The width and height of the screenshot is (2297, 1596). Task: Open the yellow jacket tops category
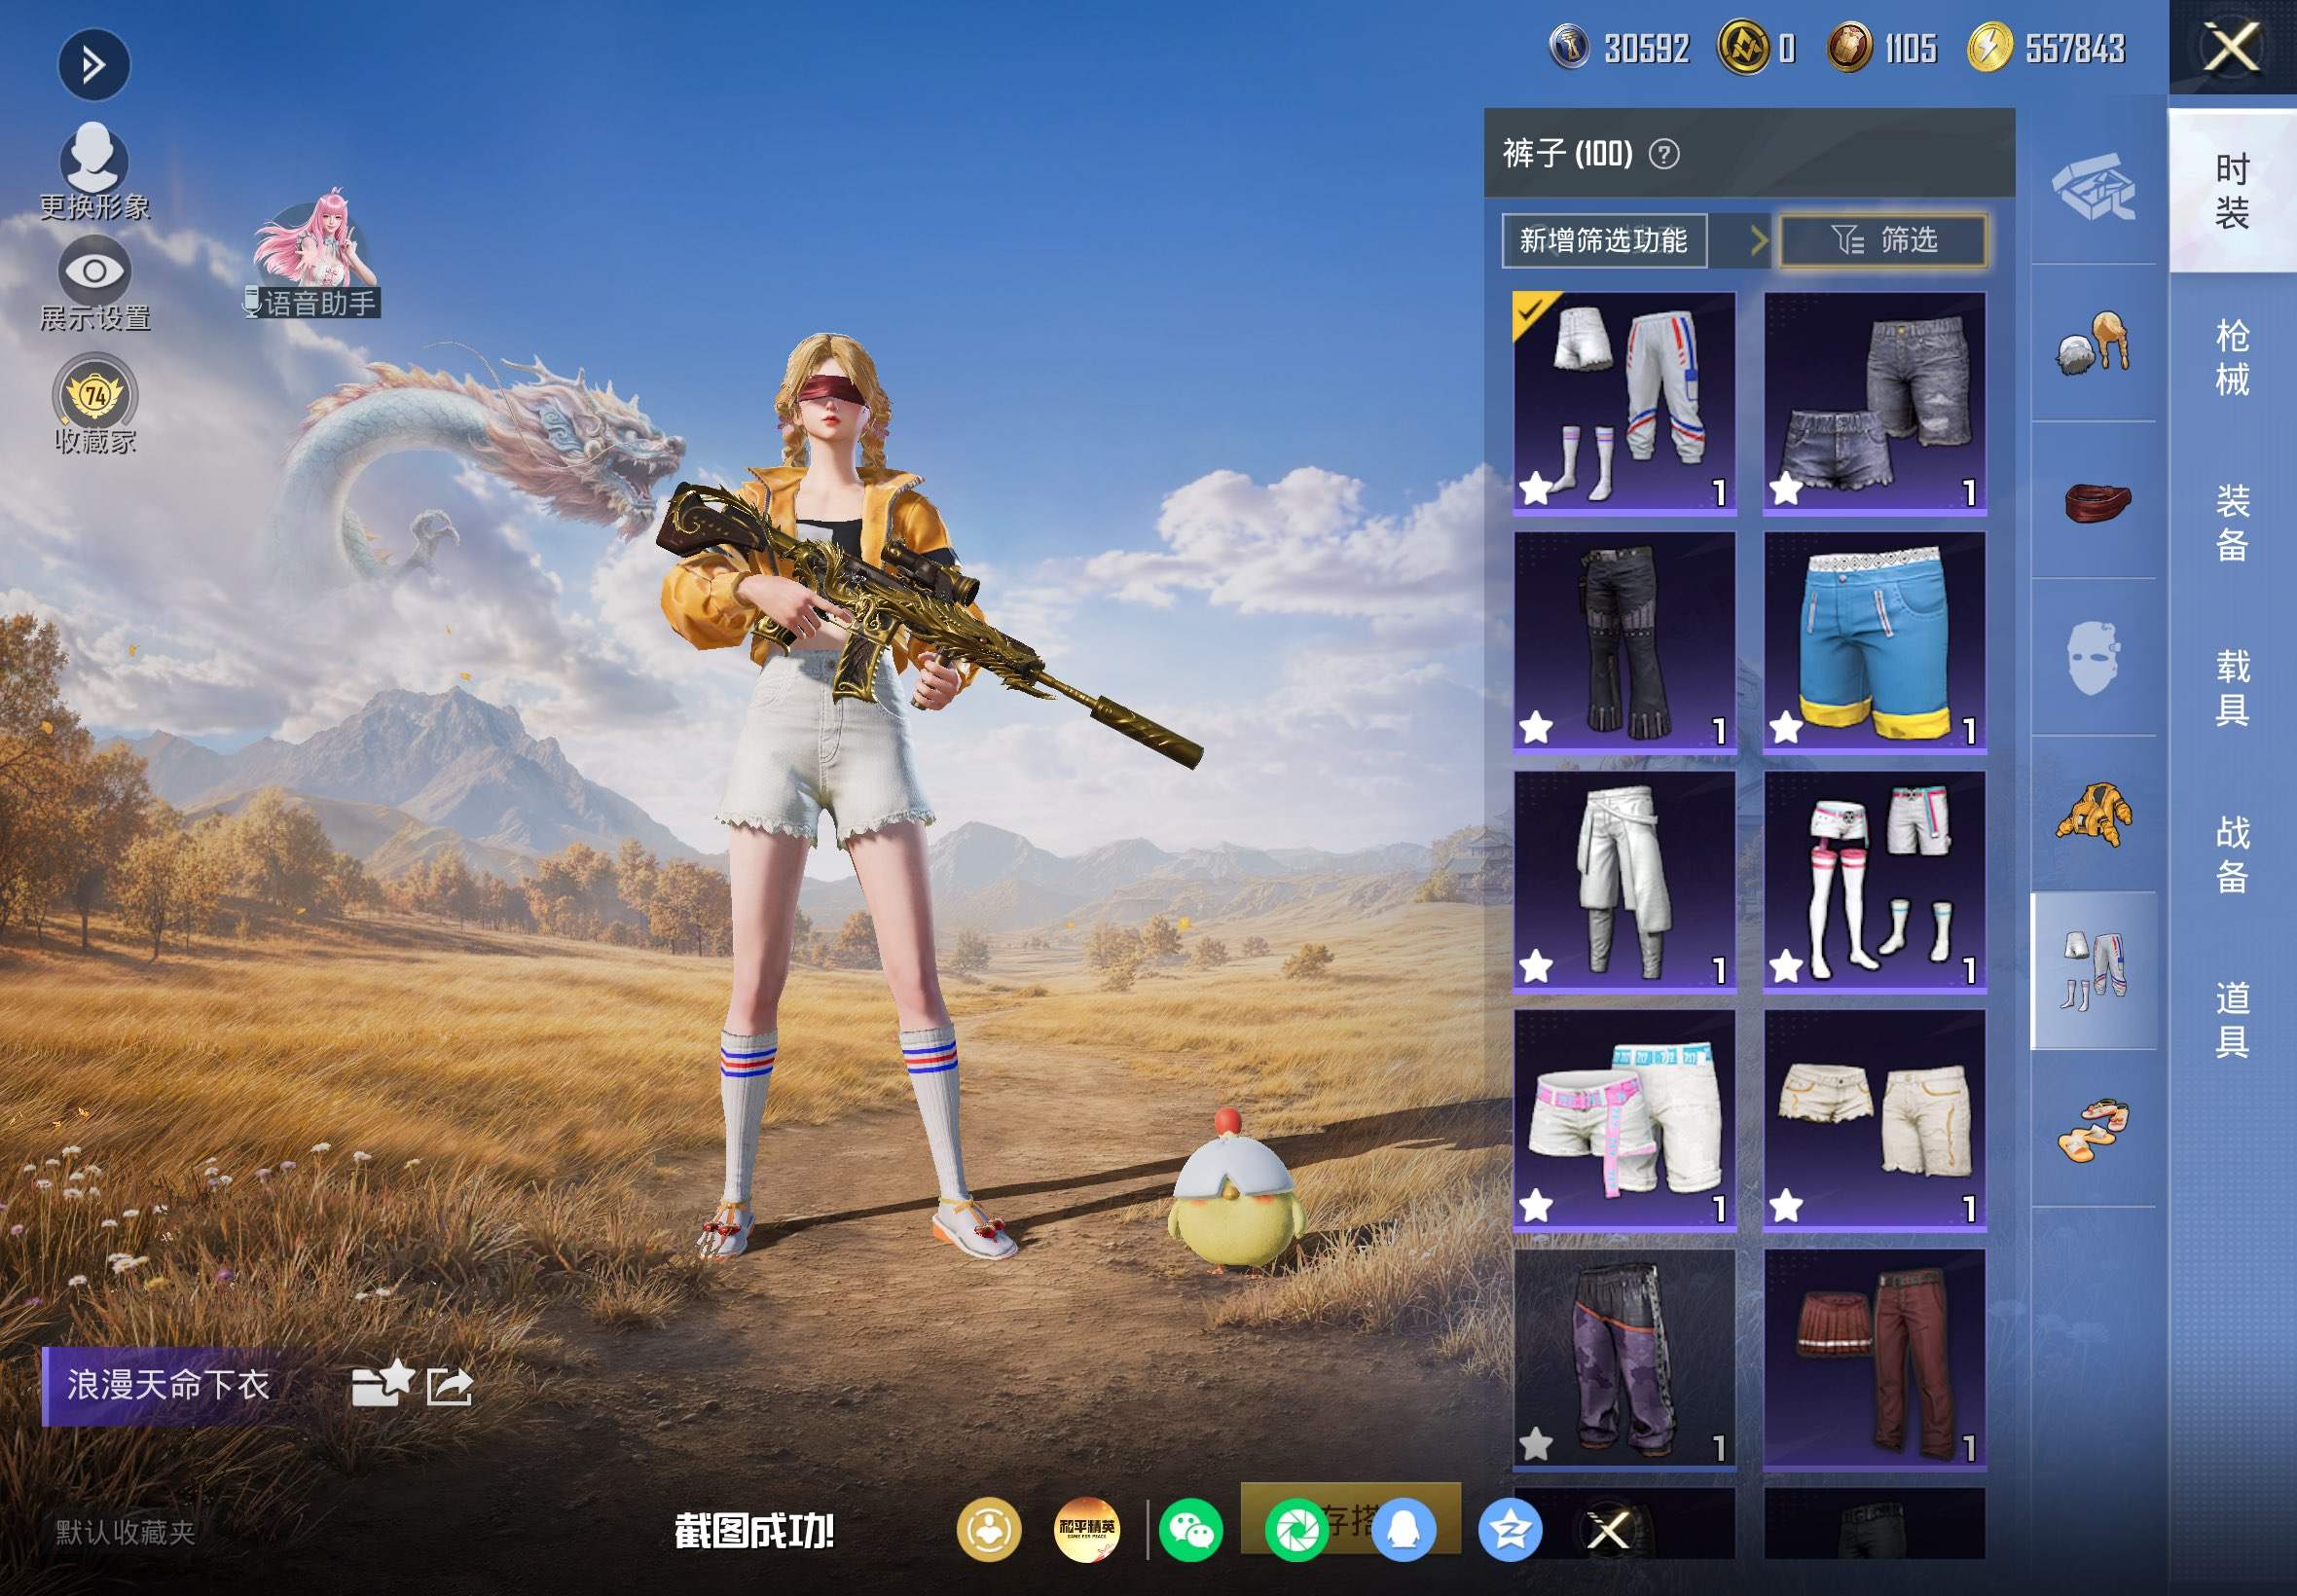(x=2093, y=815)
